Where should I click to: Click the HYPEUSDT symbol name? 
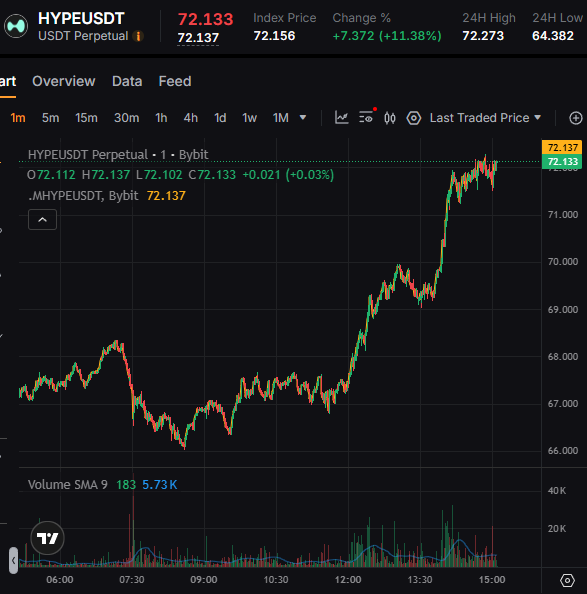[81, 18]
